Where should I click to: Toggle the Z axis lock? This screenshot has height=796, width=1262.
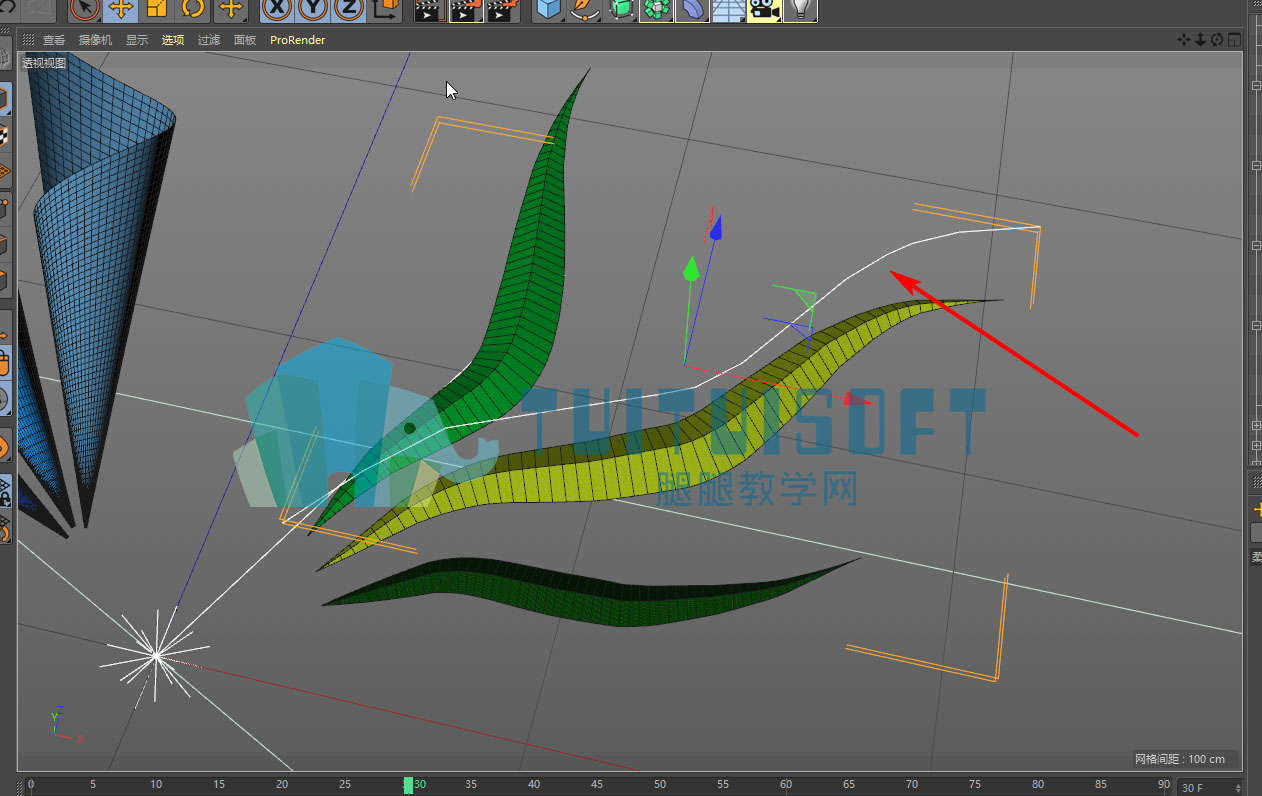(348, 10)
